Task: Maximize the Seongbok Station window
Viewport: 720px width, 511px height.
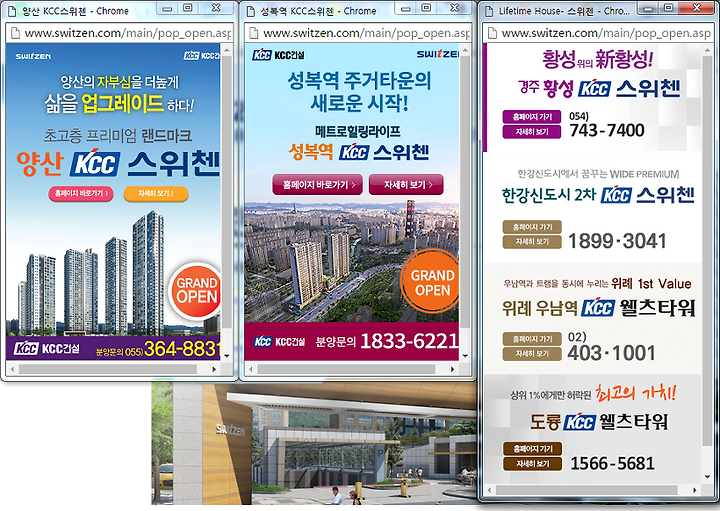Action: [x=426, y=8]
